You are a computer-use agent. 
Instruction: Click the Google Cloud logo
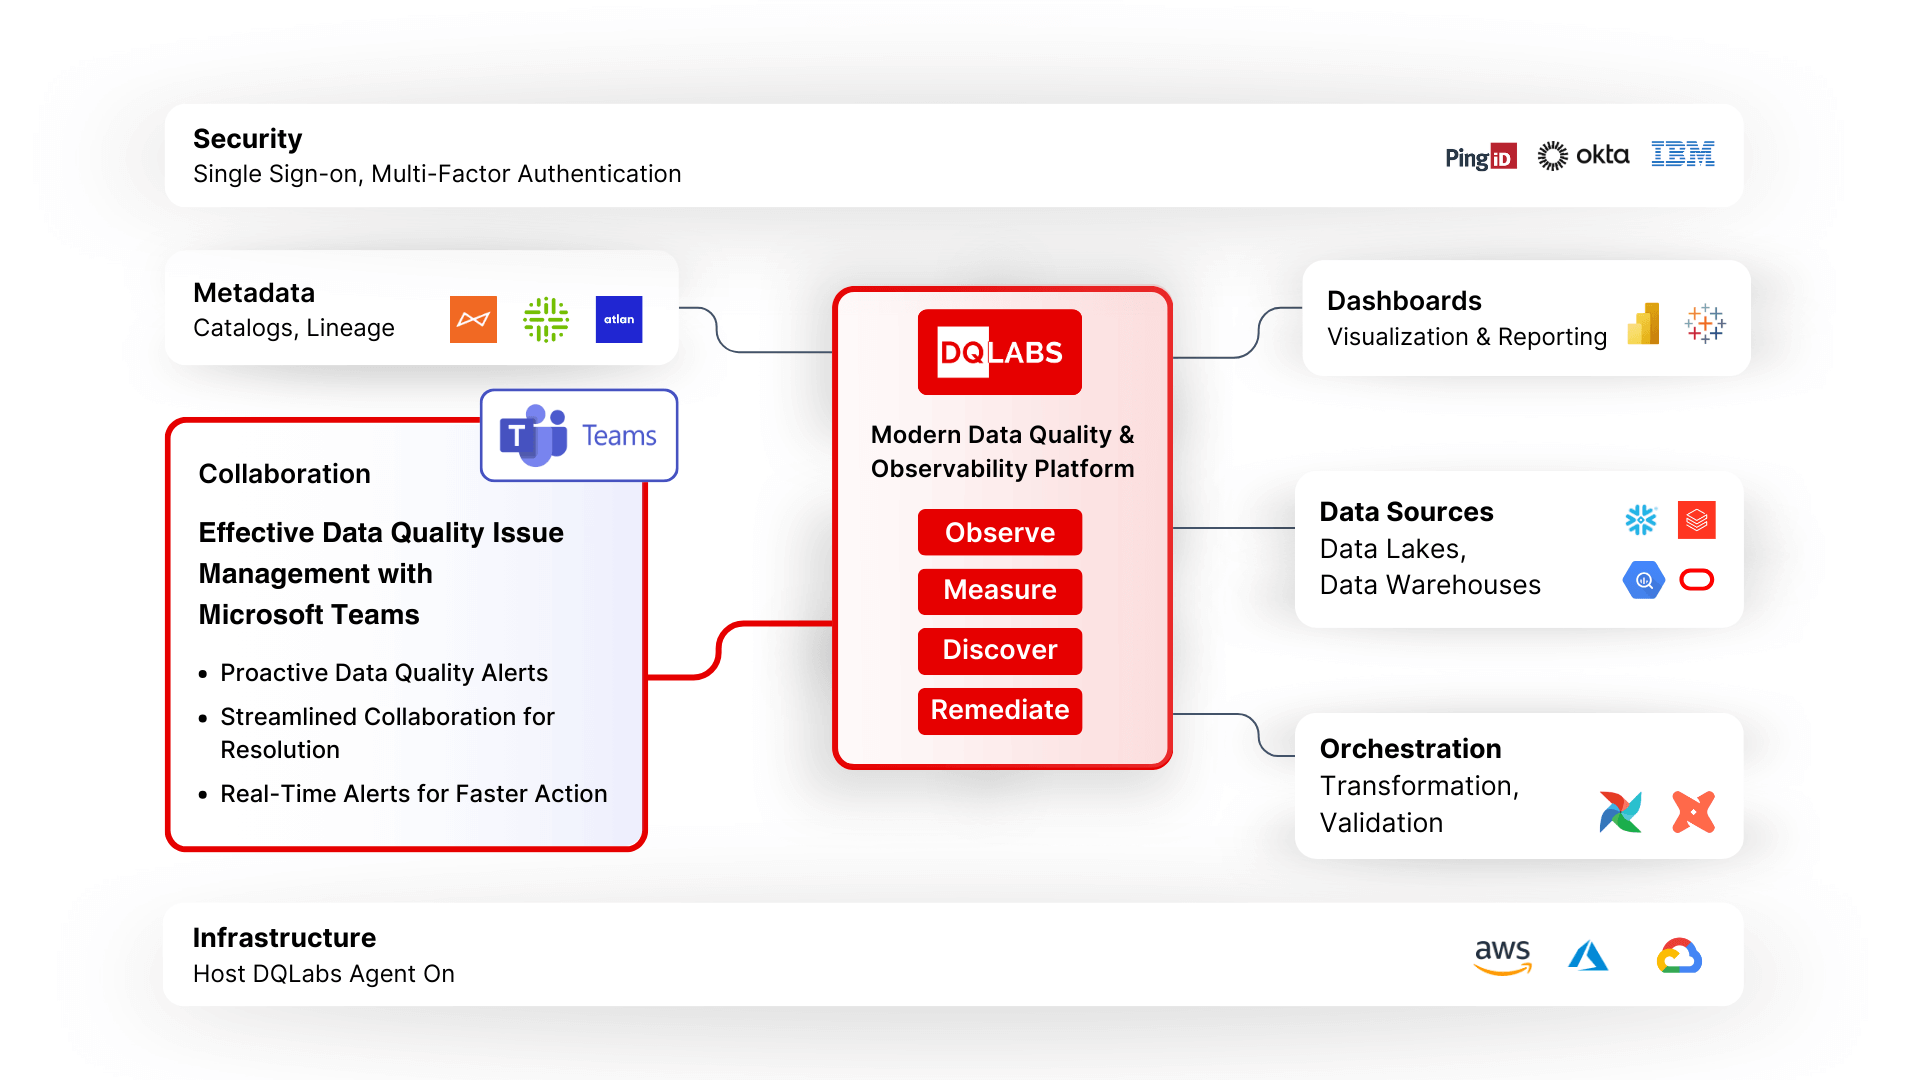pyautogui.click(x=1680, y=956)
